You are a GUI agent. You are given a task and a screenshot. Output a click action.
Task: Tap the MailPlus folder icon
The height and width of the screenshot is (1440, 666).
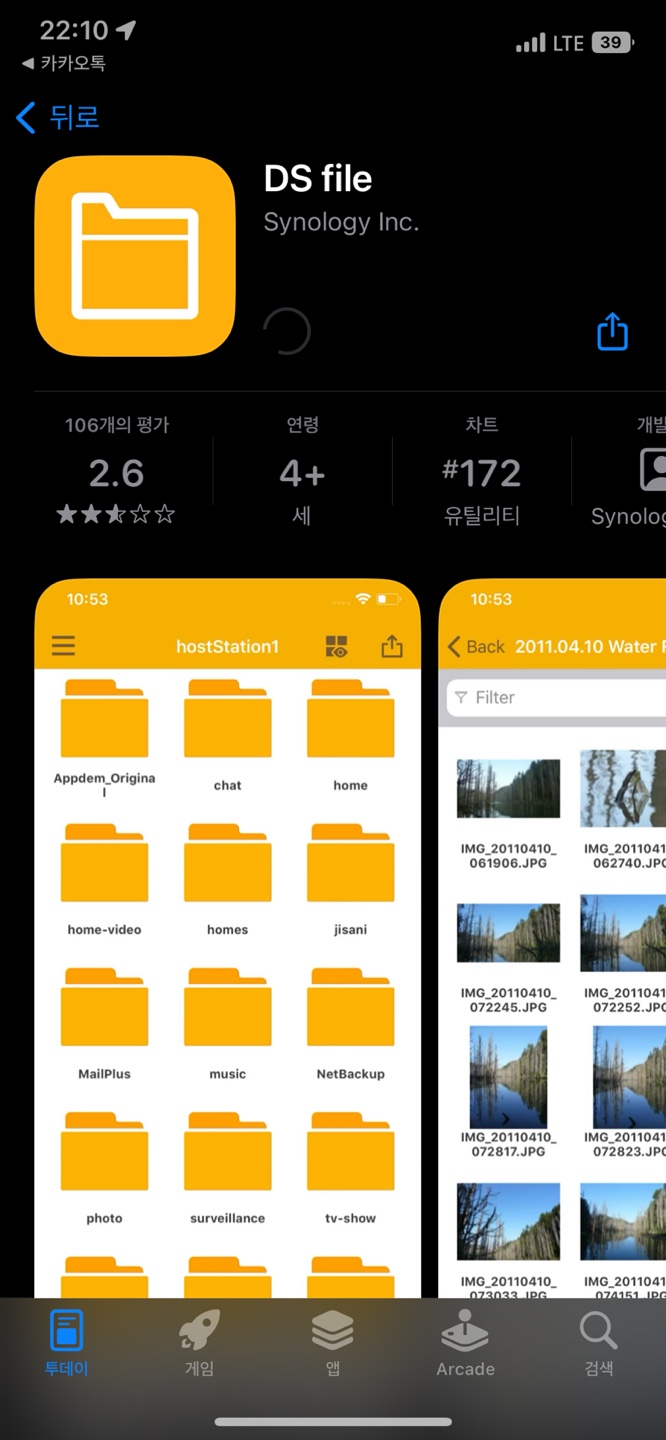(x=104, y=1007)
